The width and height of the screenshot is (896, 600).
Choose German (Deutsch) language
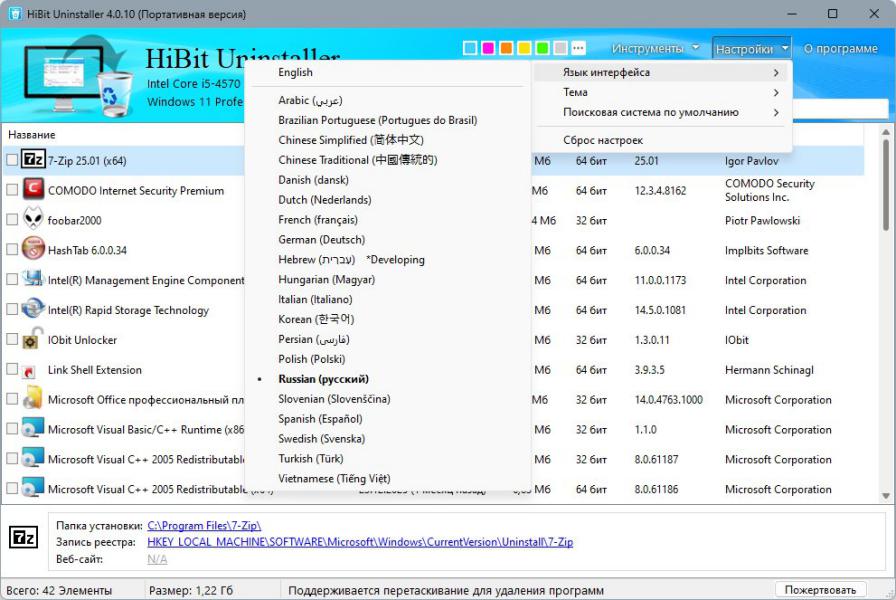(x=321, y=240)
